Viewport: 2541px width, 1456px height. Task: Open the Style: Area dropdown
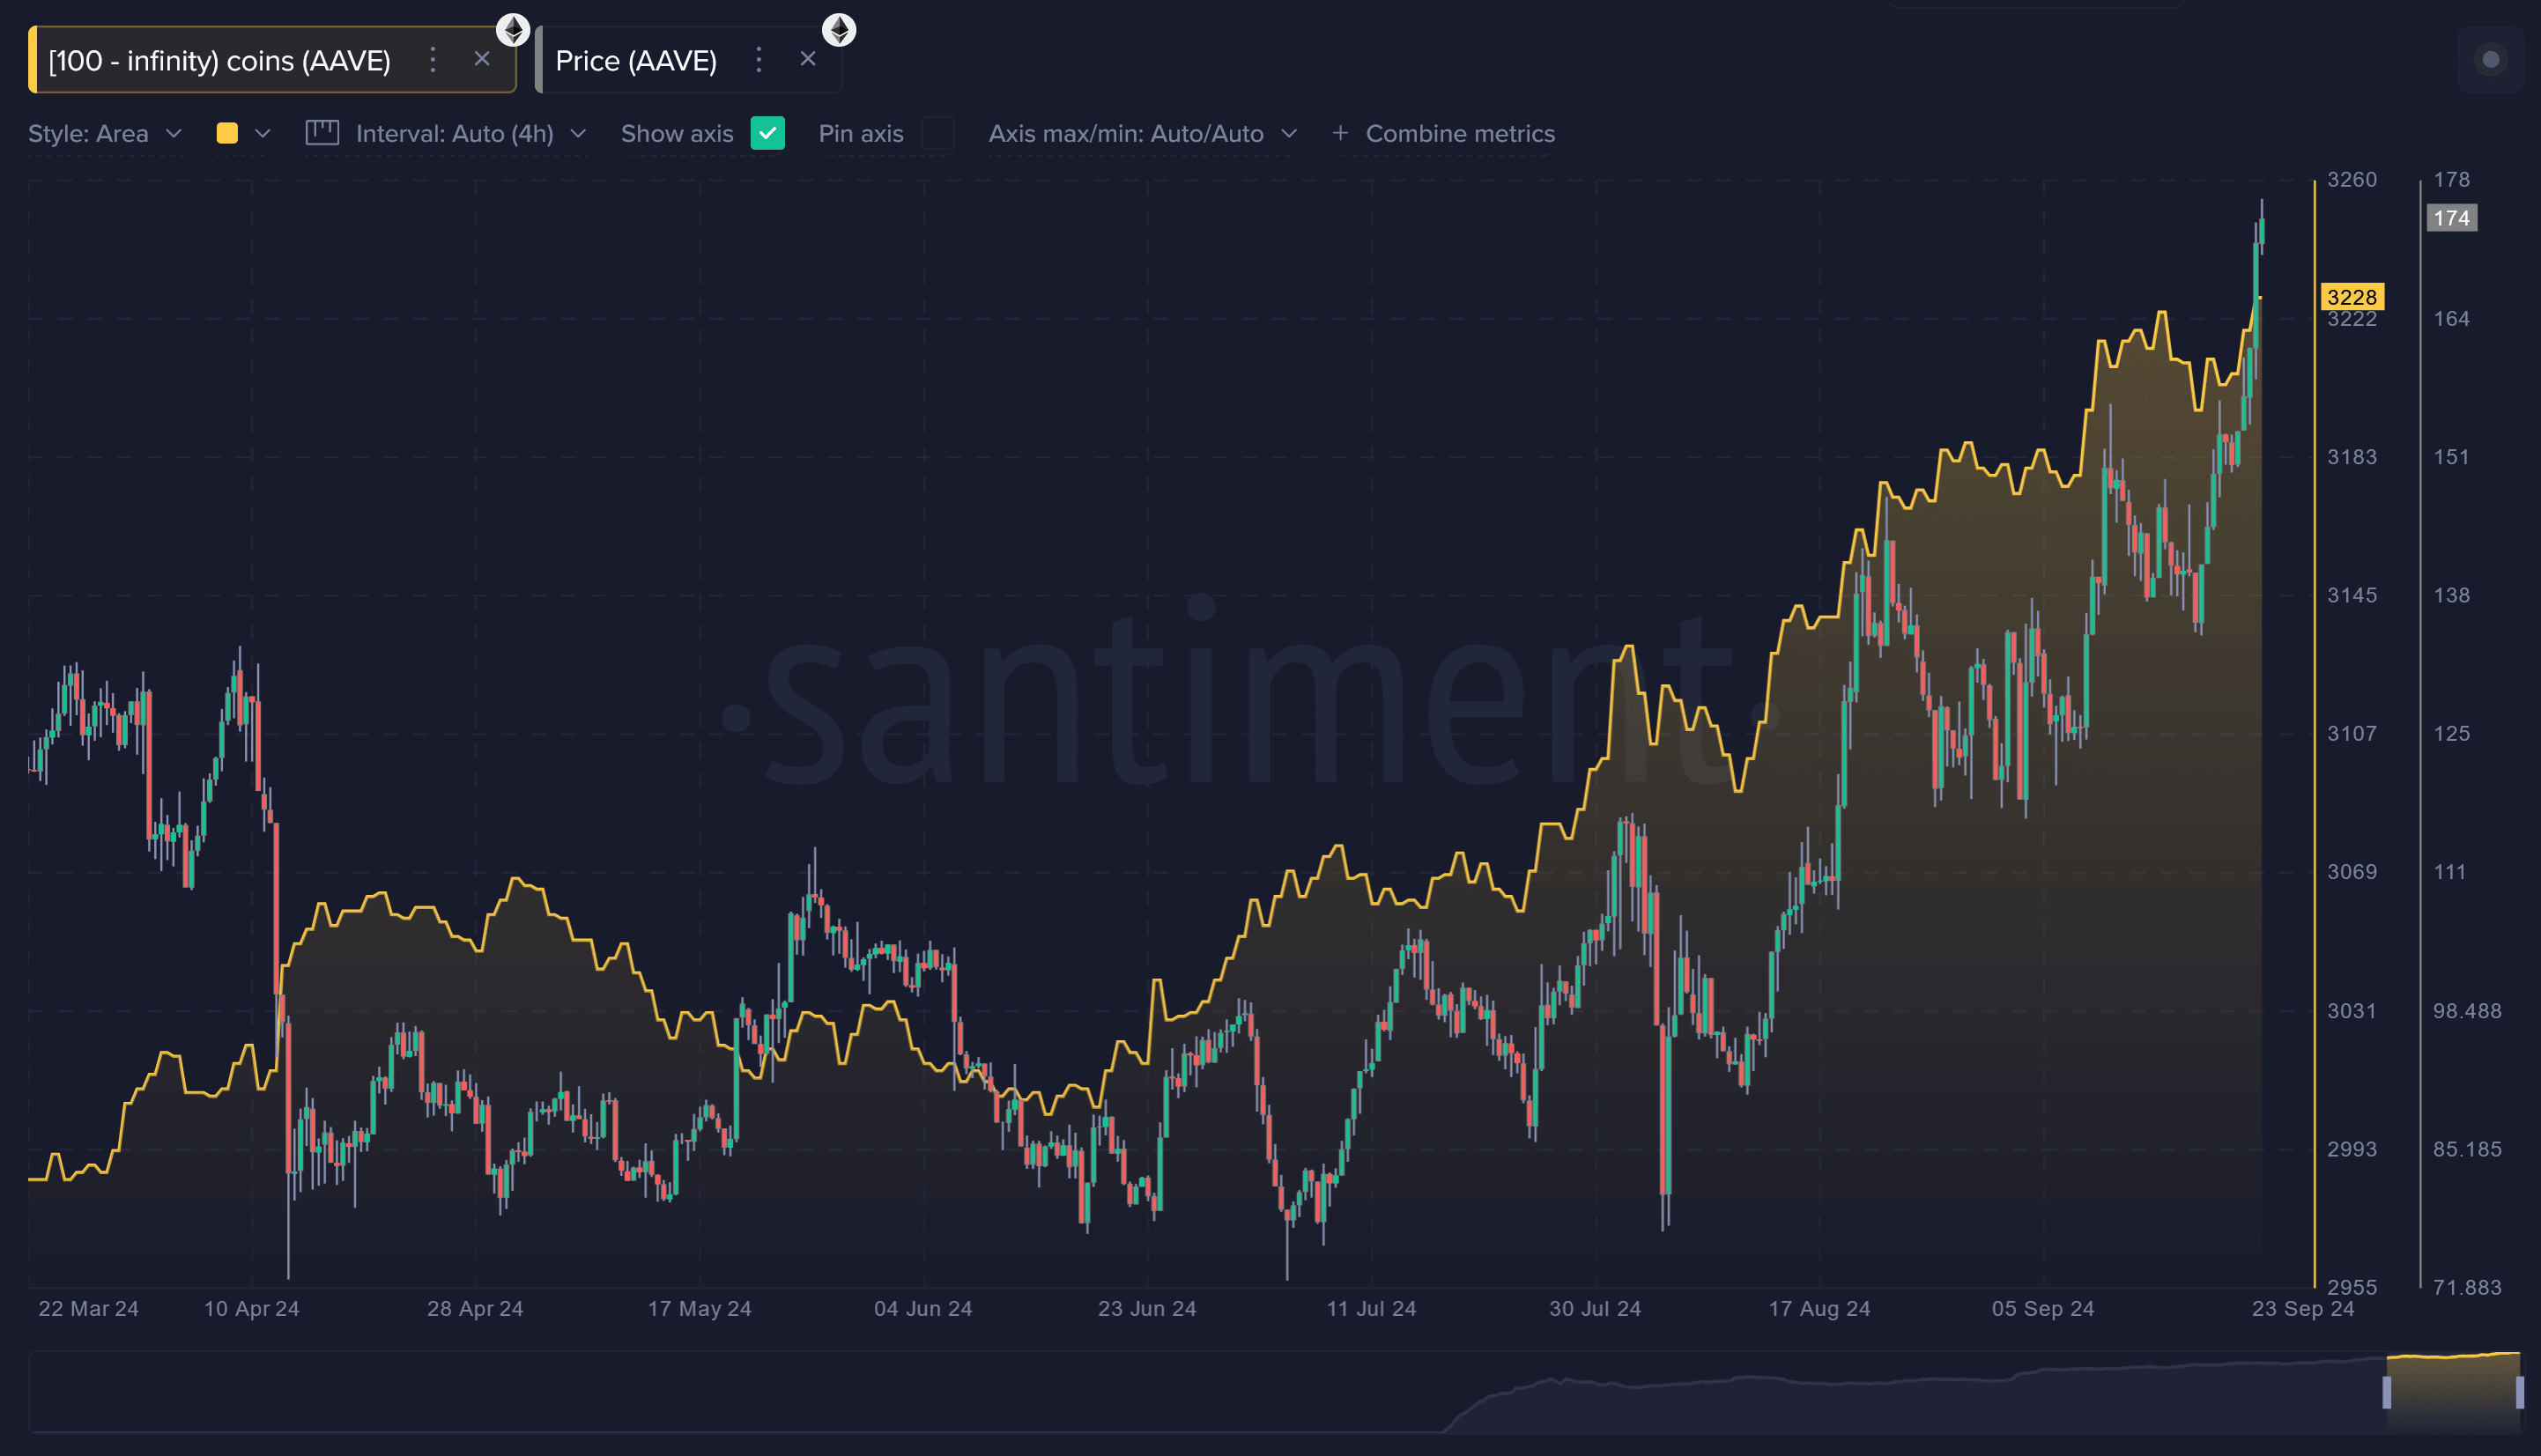pyautogui.click(x=105, y=134)
